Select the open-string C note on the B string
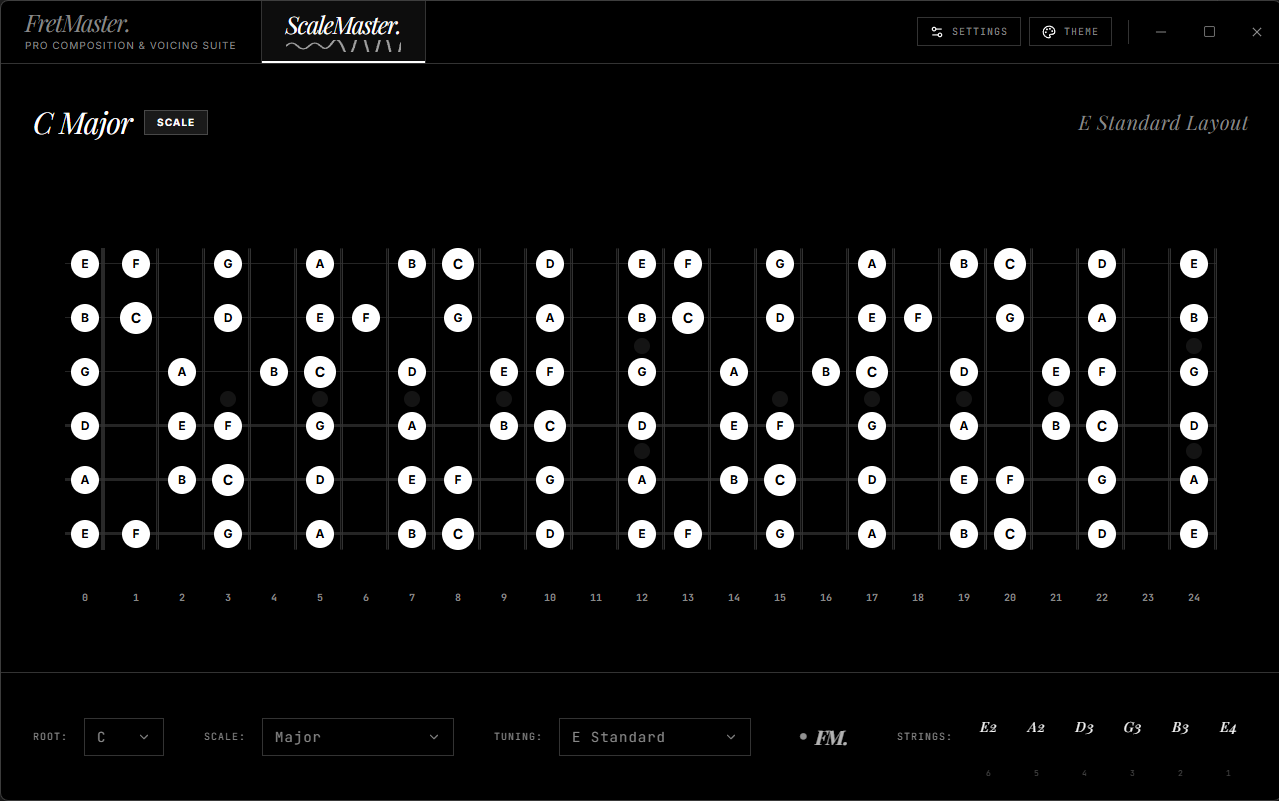Viewport: 1279px width, 801px height. pos(135,318)
